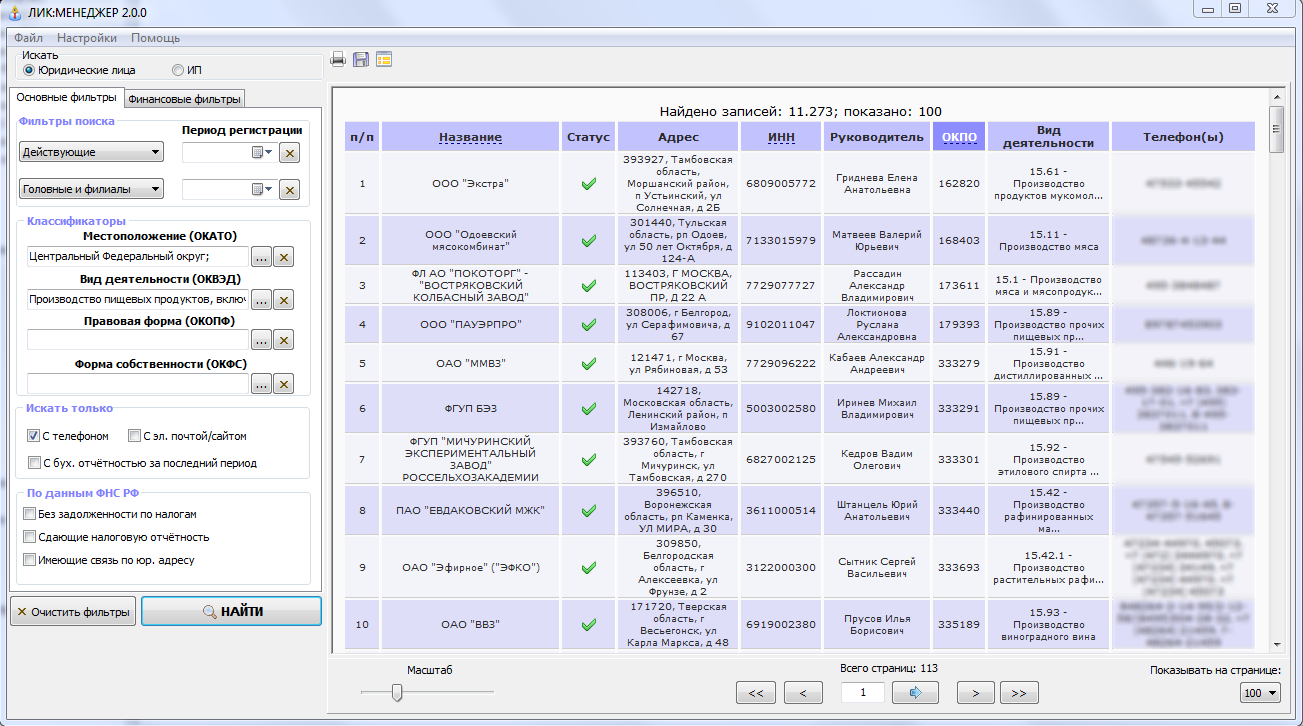
Task: Click the table columns settings icon
Action: [384, 60]
